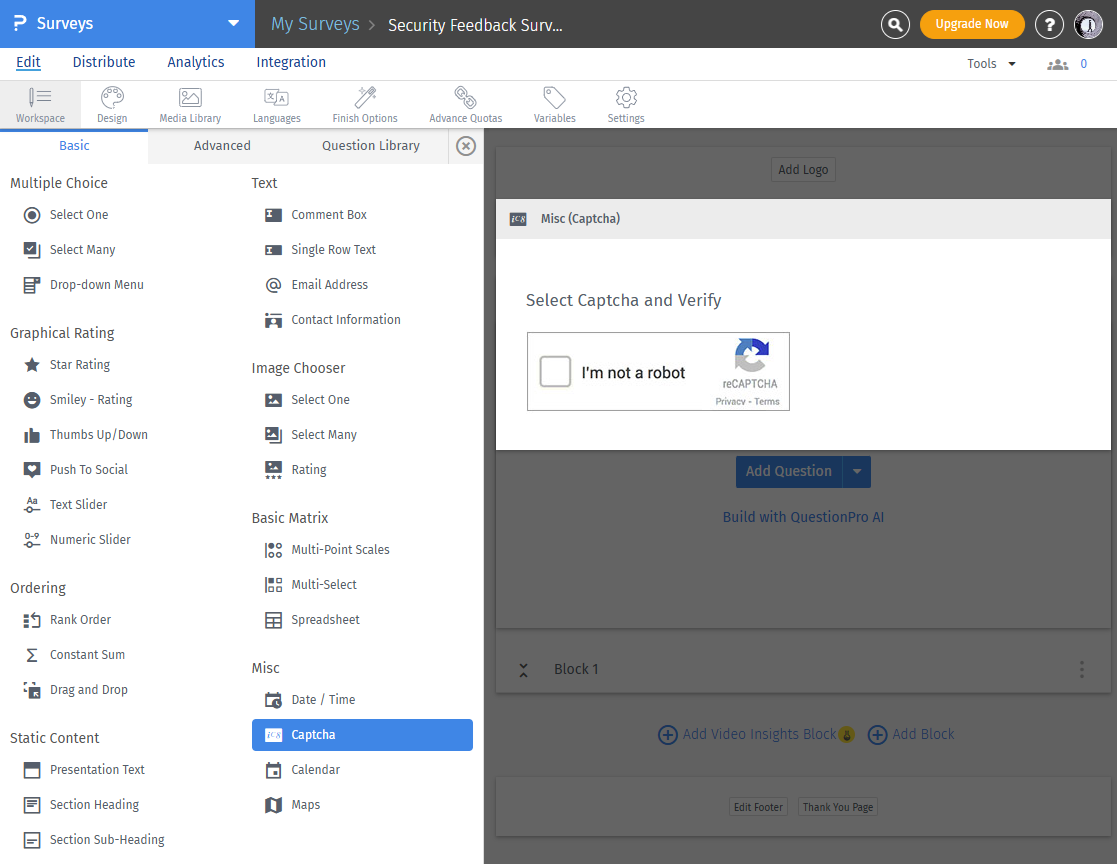Add a Text Slider question
The image size is (1117, 864).
66,504
